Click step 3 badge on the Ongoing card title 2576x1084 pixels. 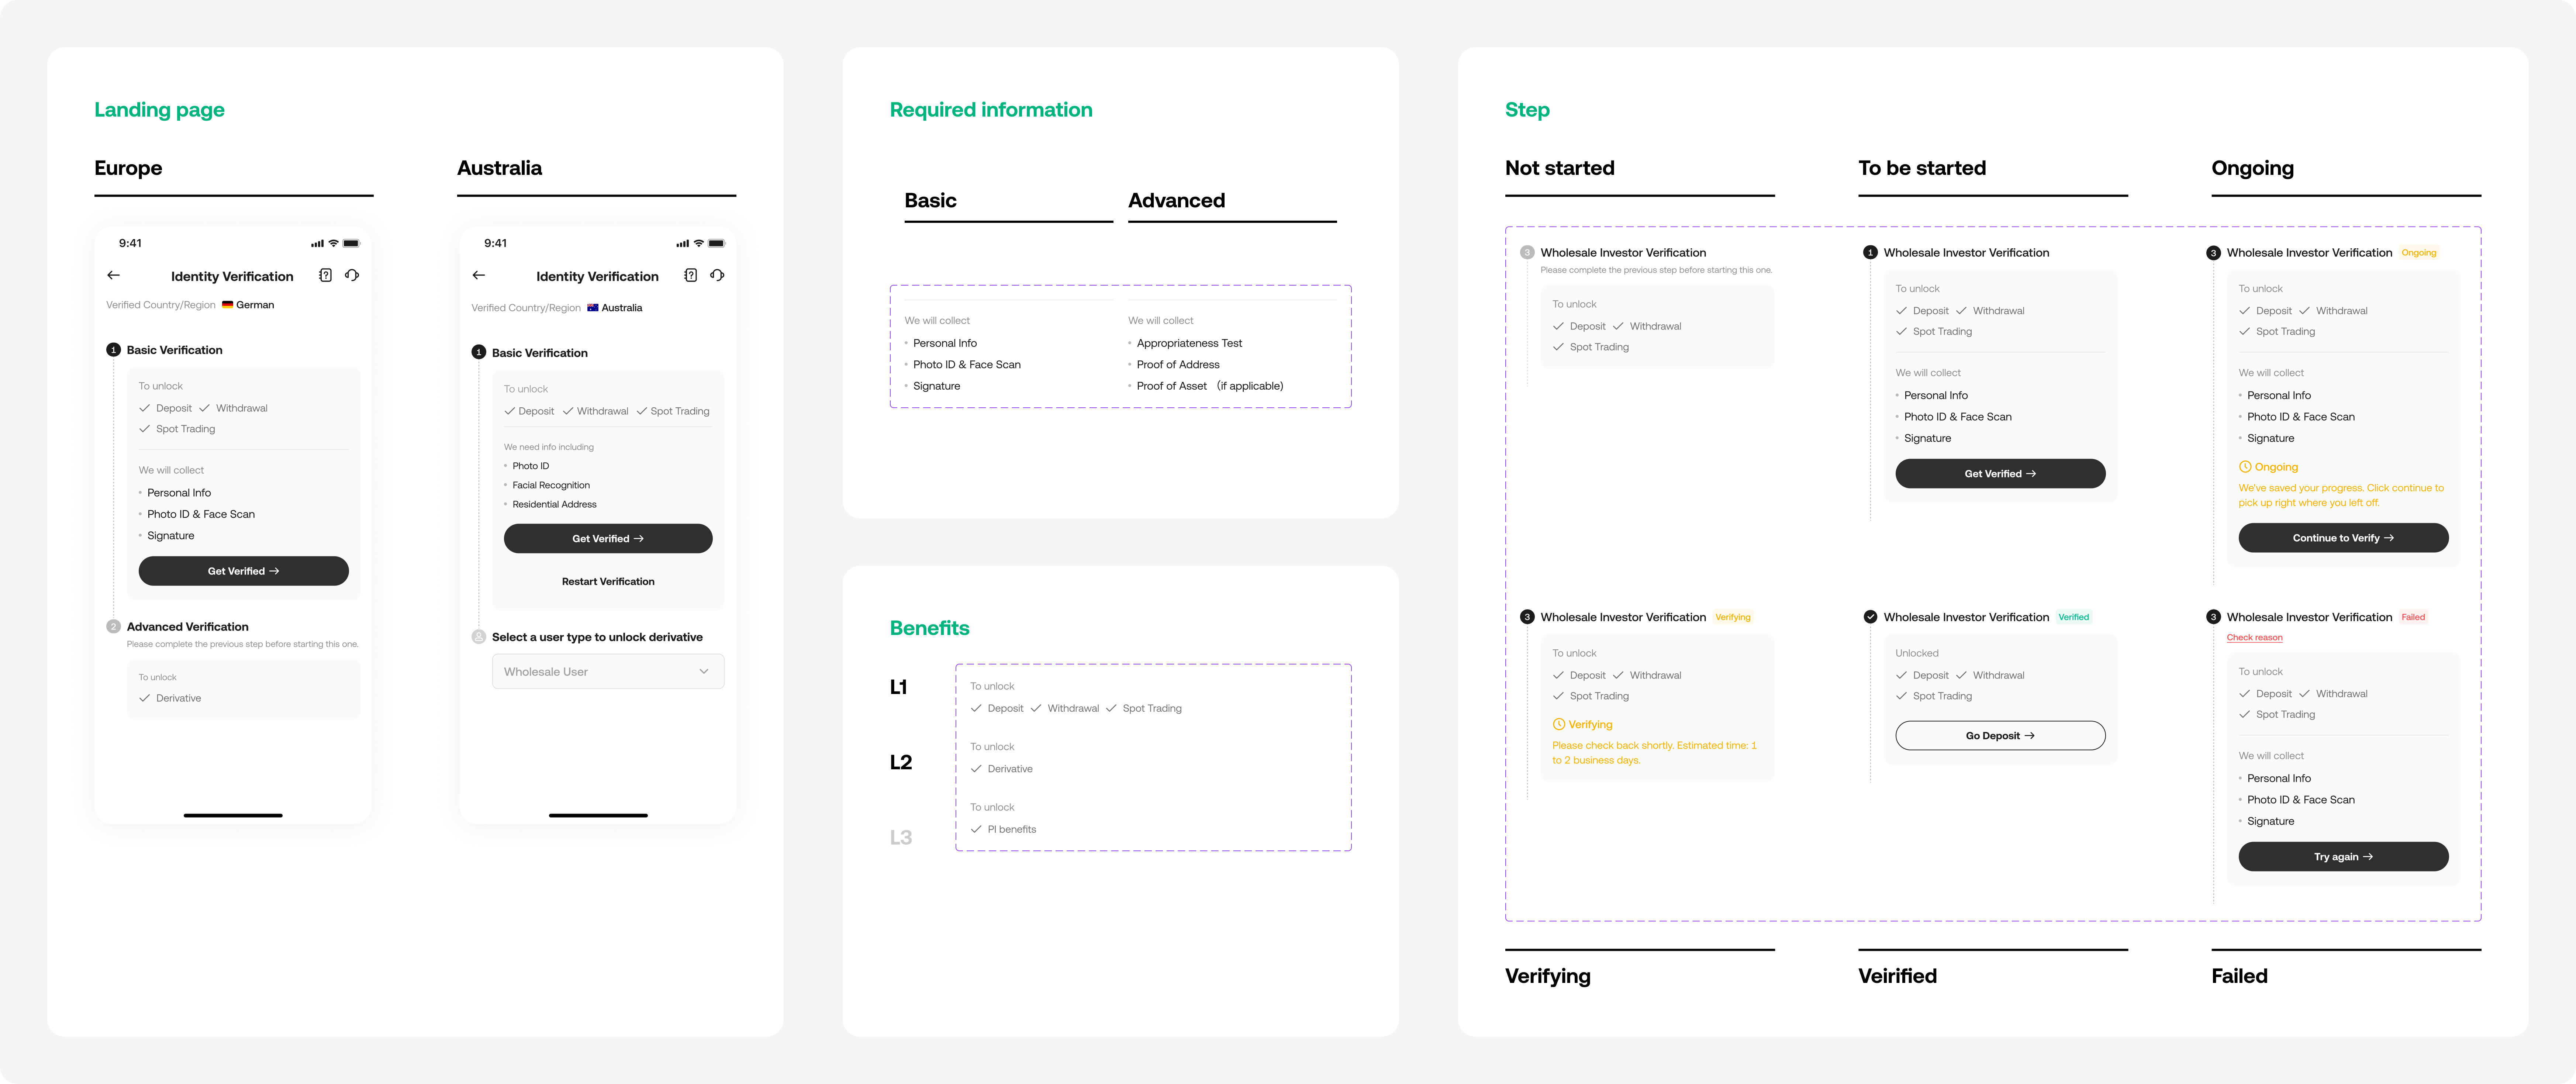[2213, 253]
